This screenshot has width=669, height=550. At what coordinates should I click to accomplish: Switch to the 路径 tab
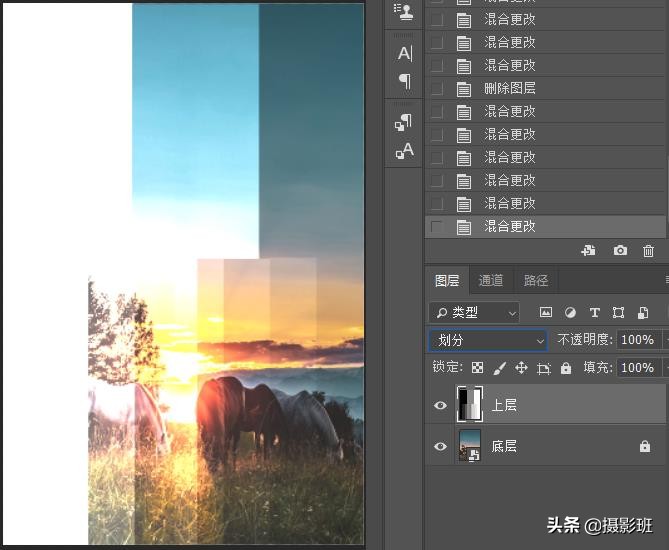click(535, 280)
